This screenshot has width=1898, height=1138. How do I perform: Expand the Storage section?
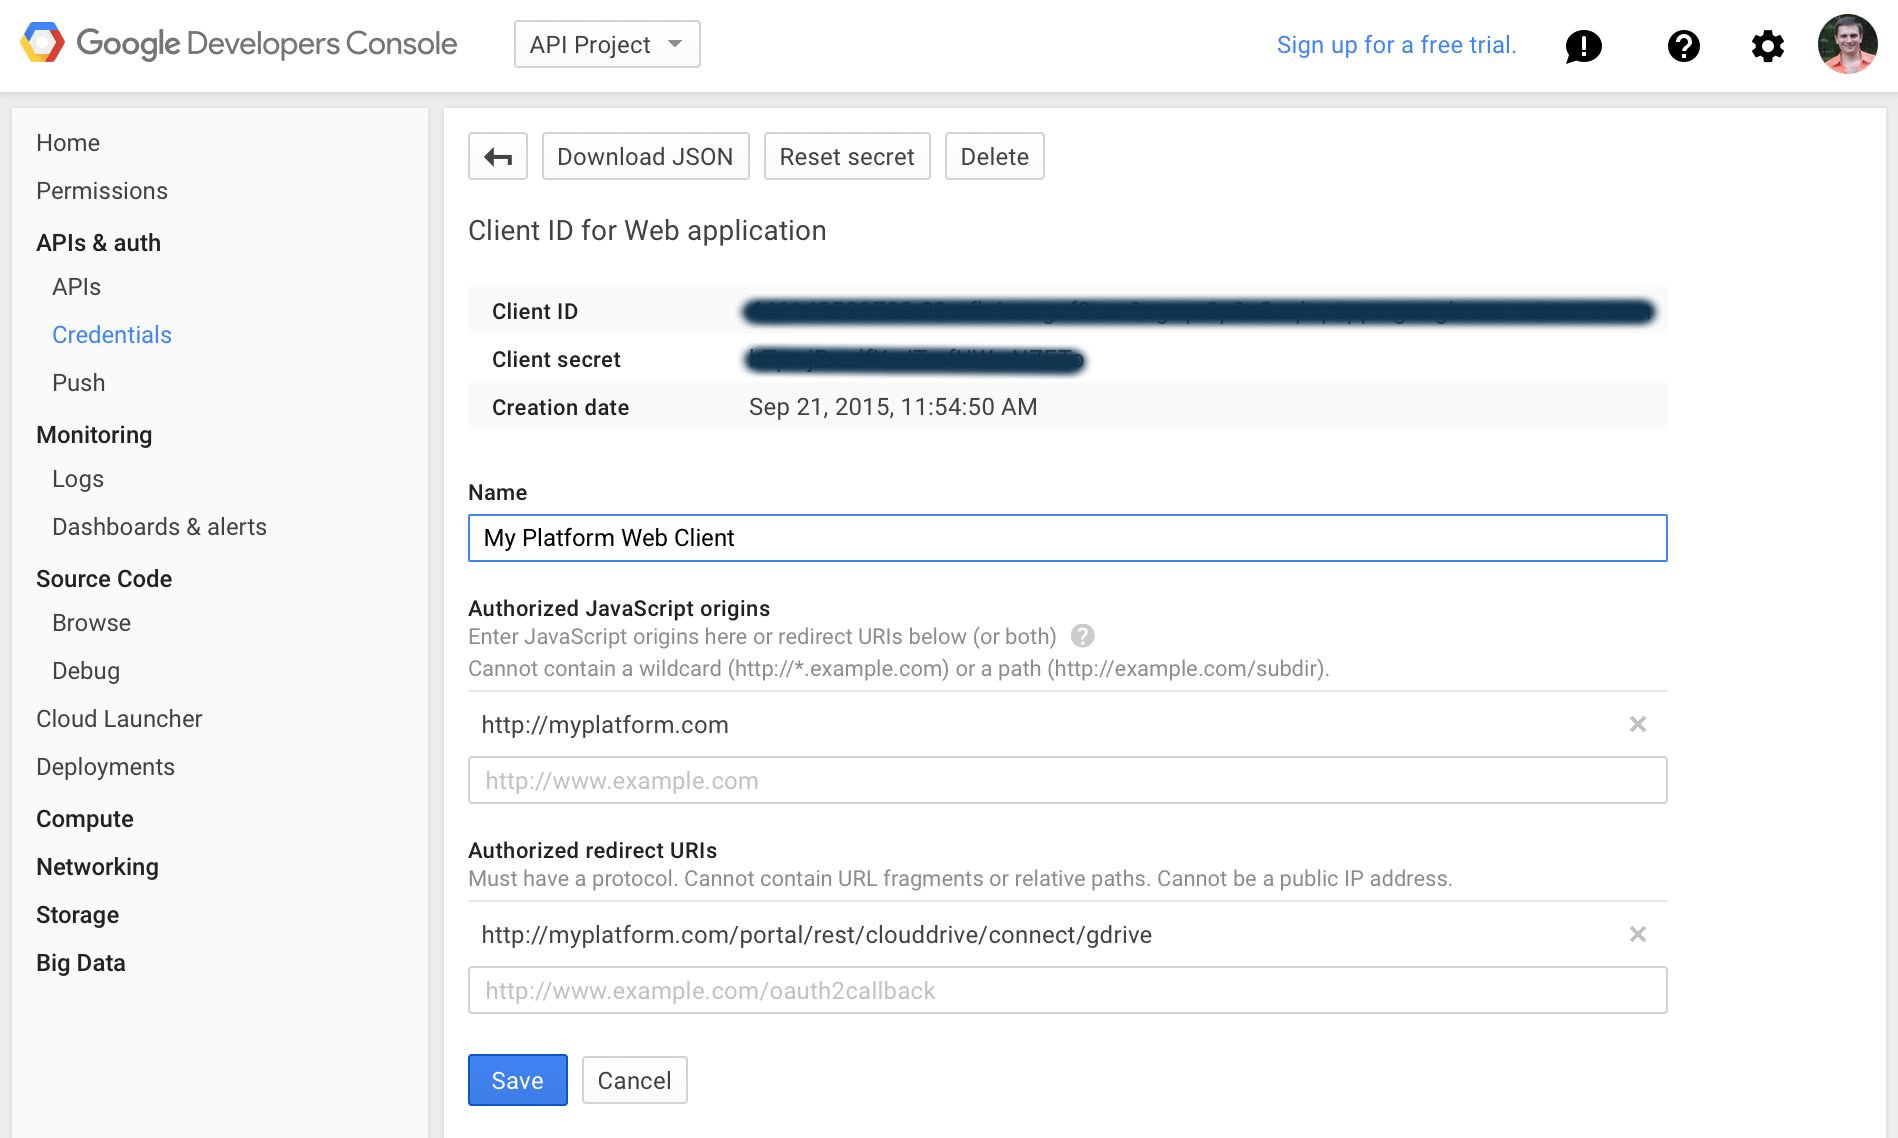pyautogui.click(x=77, y=915)
